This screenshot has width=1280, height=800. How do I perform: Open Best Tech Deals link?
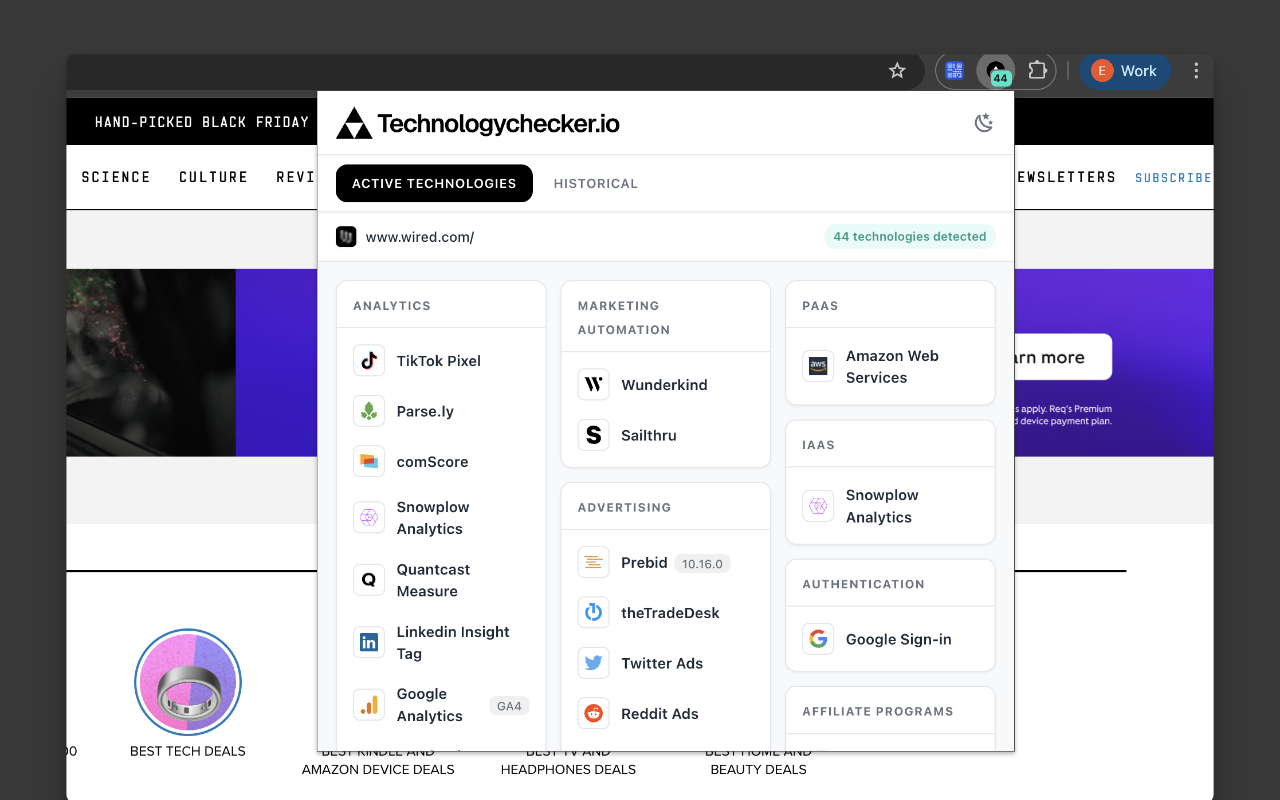[188, 751]
